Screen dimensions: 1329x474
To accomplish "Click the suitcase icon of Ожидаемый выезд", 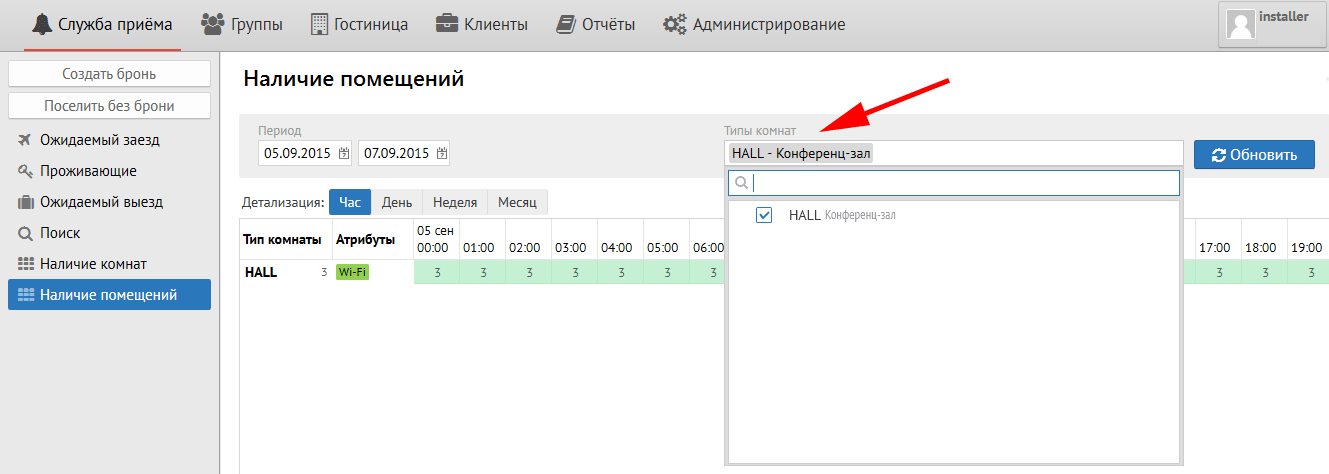I will [25, 202].
